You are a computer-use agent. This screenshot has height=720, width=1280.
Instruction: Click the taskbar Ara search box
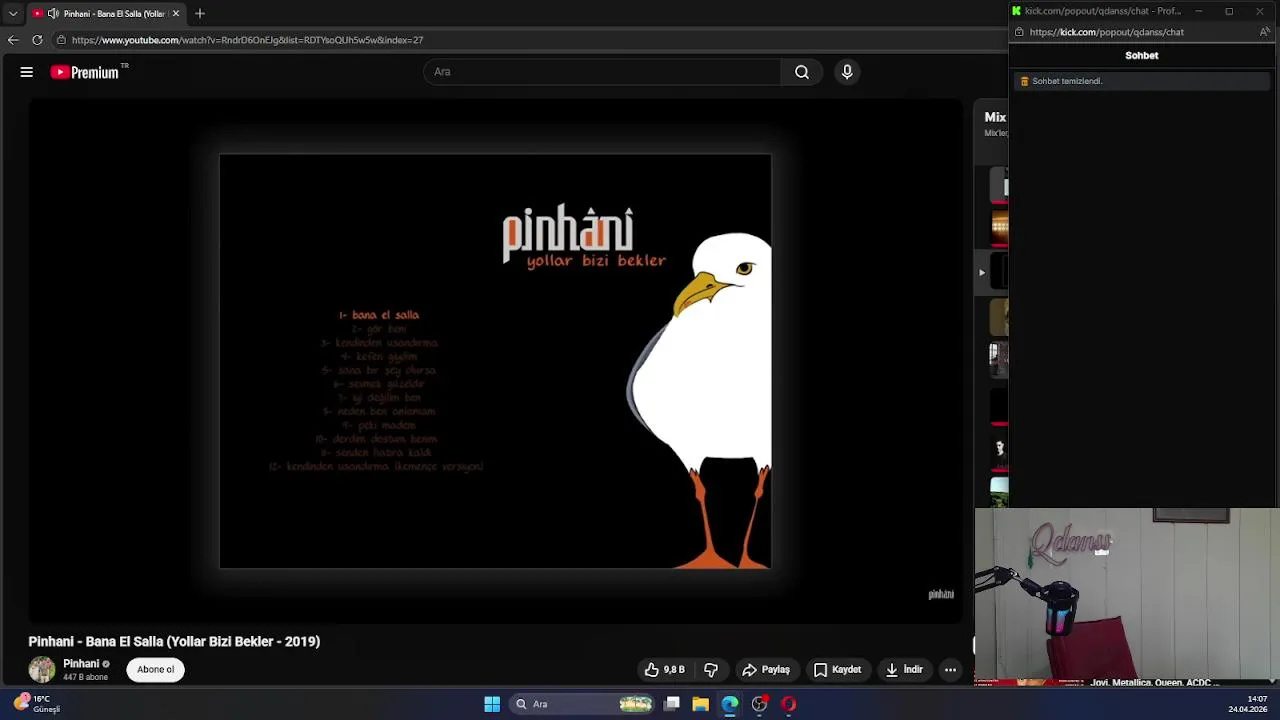pyautogui.click(x=583, y=704)
